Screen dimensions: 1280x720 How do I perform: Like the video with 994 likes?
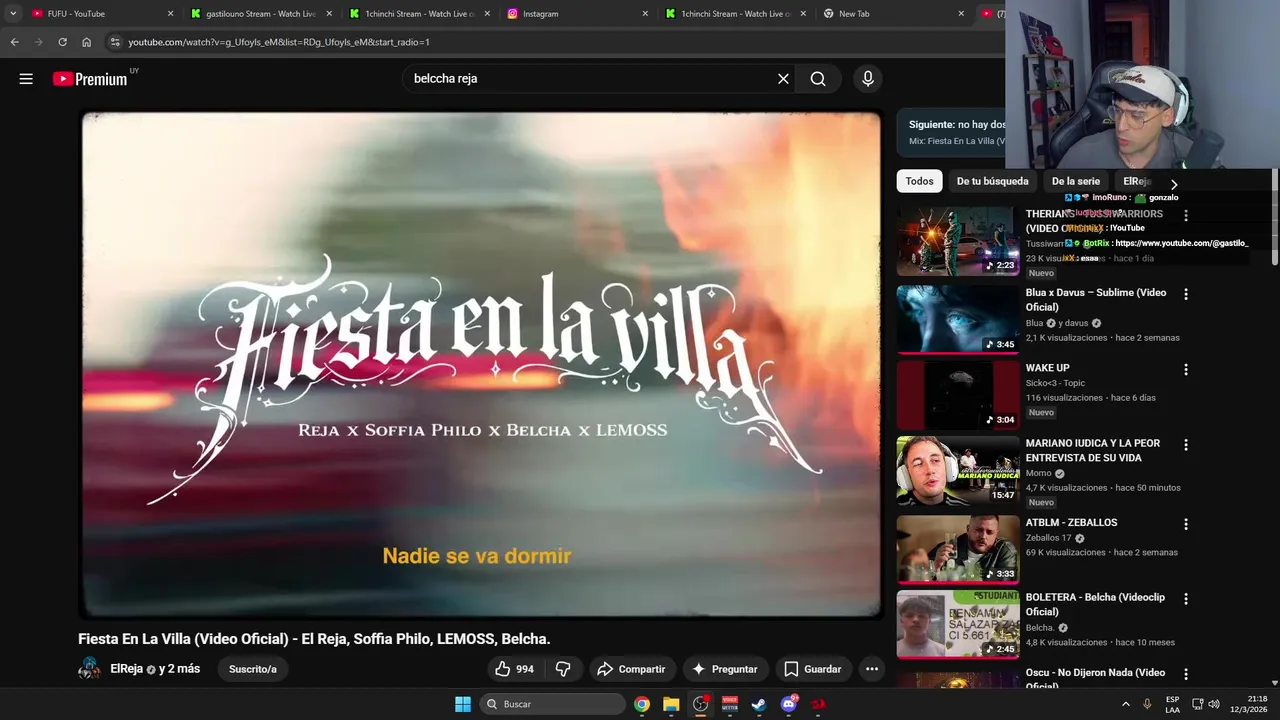tap(515, 669)
